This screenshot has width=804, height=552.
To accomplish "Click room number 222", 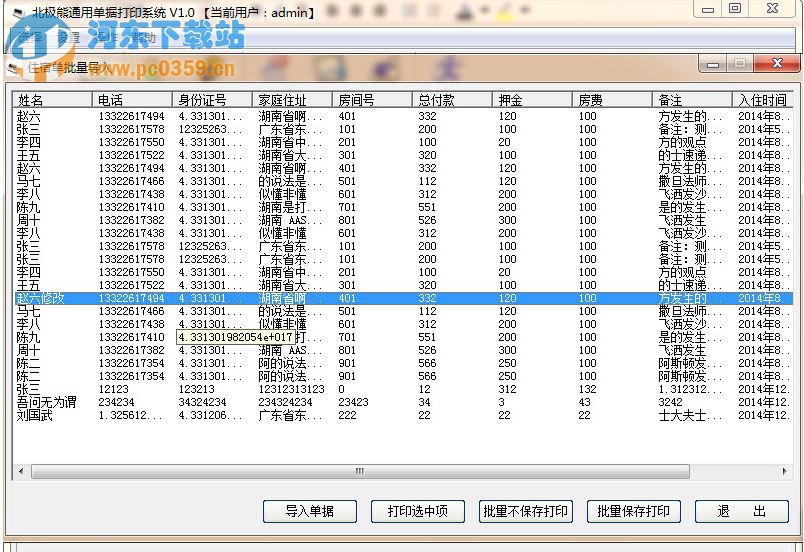I will point(347,415).
